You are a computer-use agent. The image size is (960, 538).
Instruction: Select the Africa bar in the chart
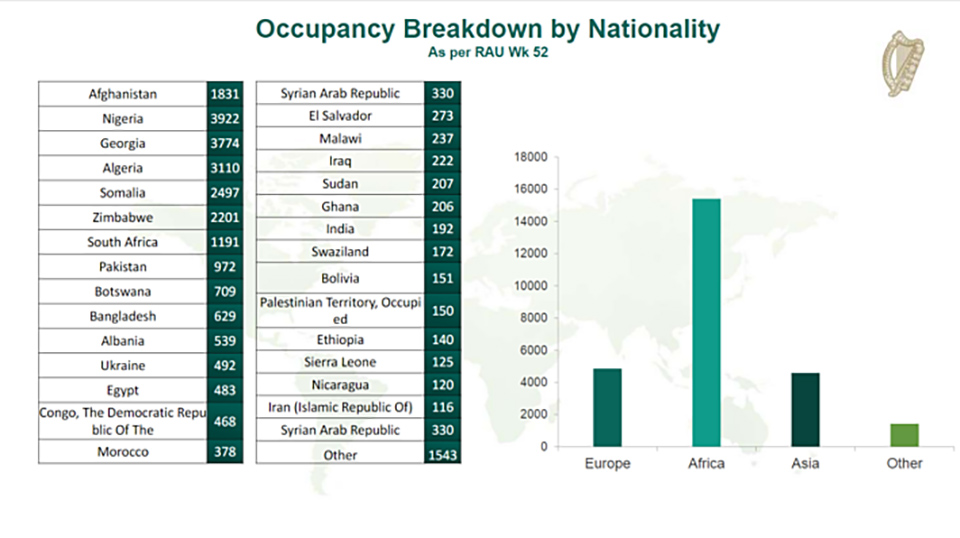pos(706,322)
